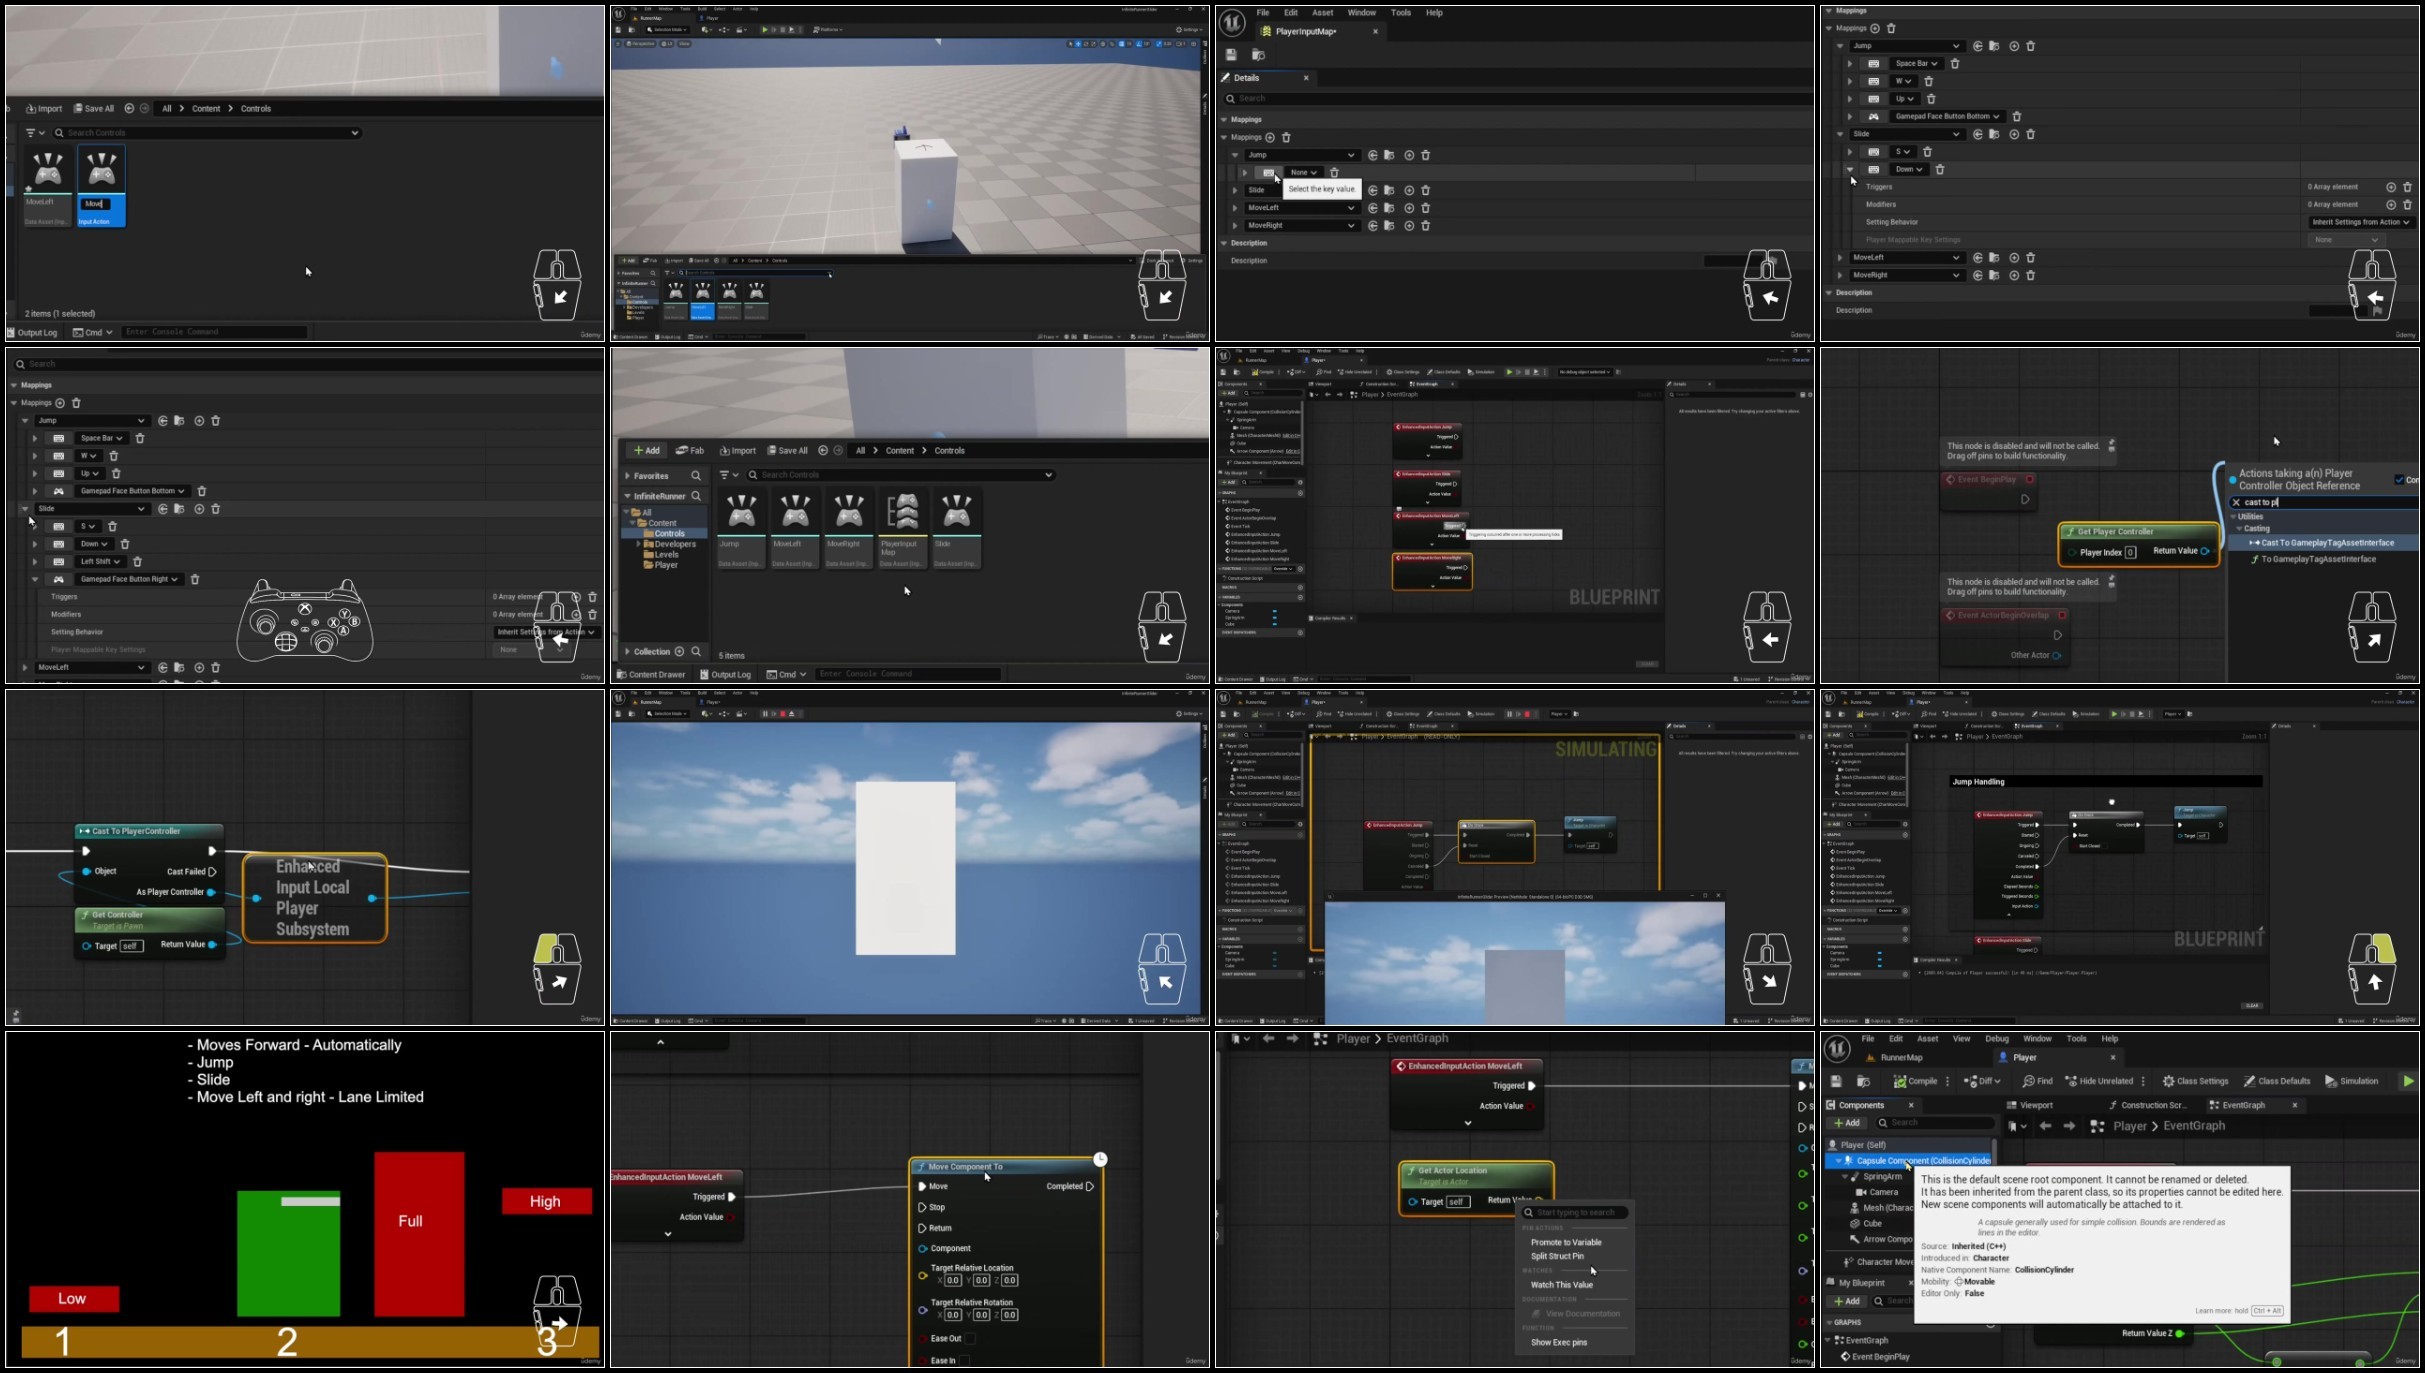Viewport: 2425px width, 1373px height.
Task: Toggle Simulation in the Player blueprint toolbar
Action: pyautogui.click(x=2351, y=1082)
